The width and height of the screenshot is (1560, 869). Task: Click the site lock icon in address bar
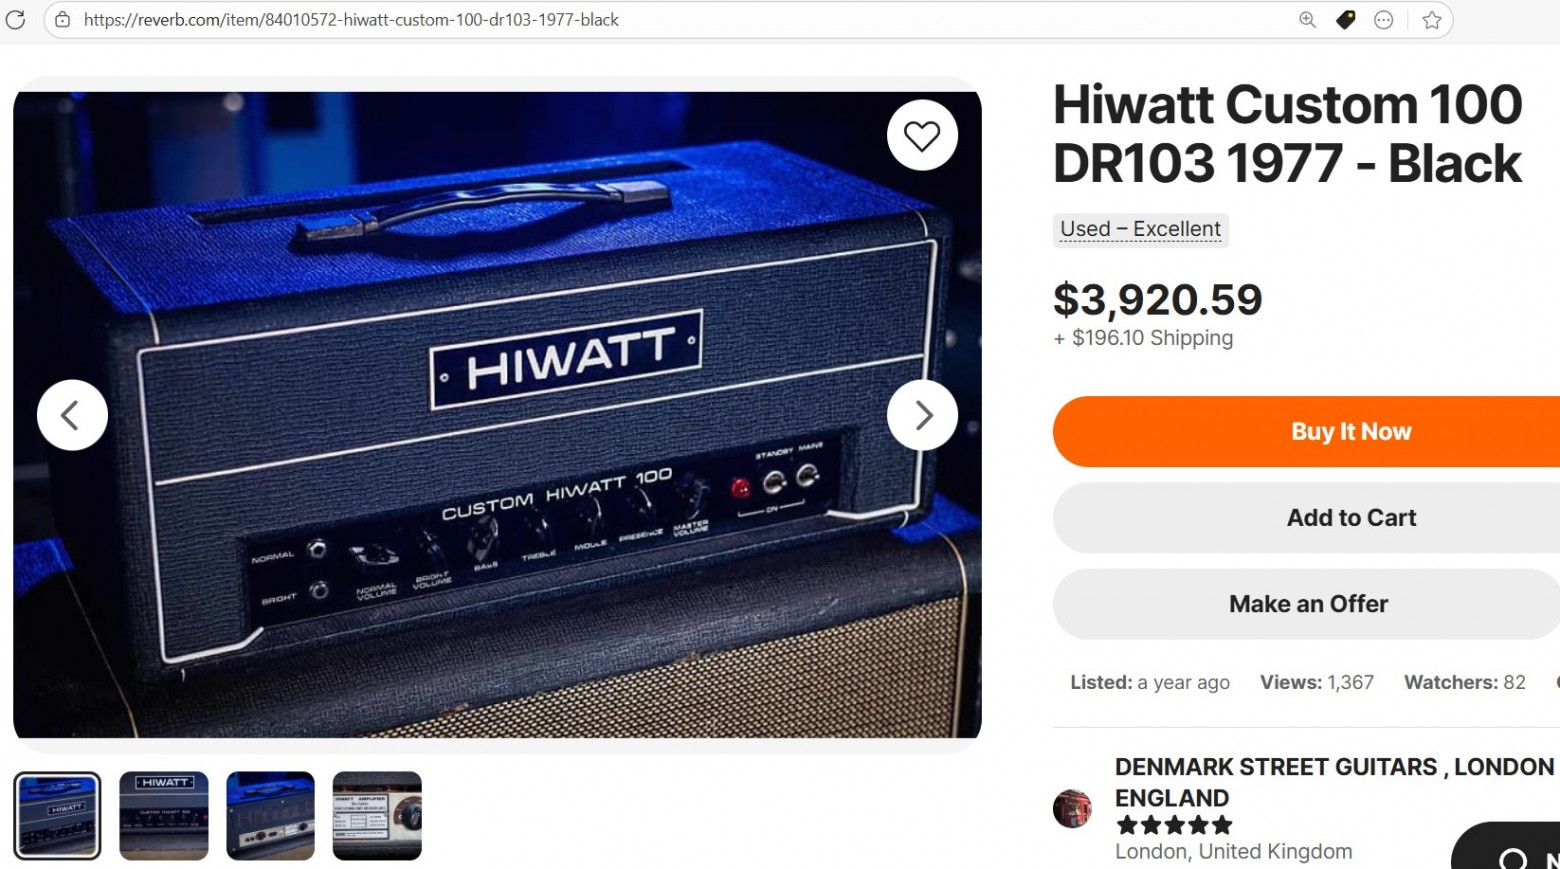(x=62, y=19)
